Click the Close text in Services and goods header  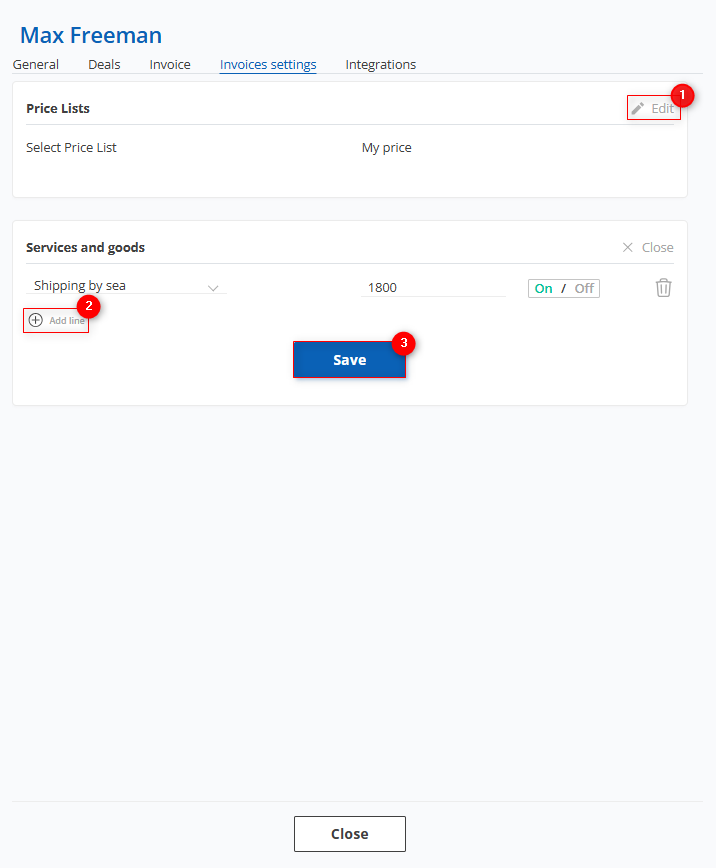pyautogui.click(x=657, y=247)
